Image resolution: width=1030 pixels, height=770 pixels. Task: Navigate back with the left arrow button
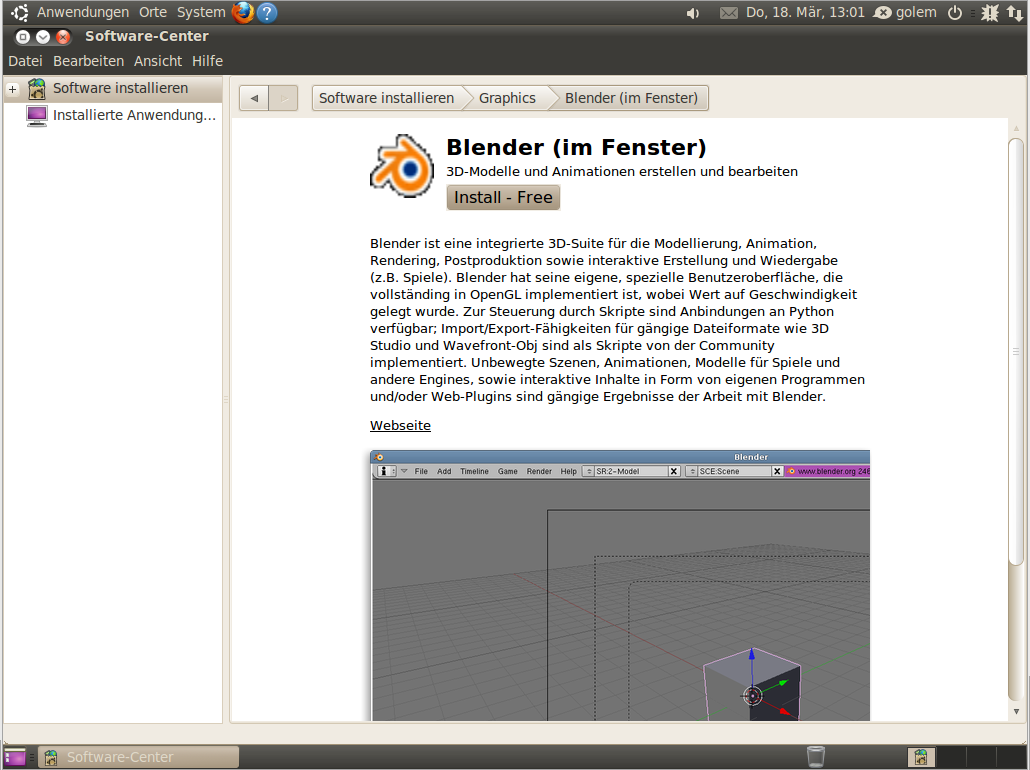point(253,97)
